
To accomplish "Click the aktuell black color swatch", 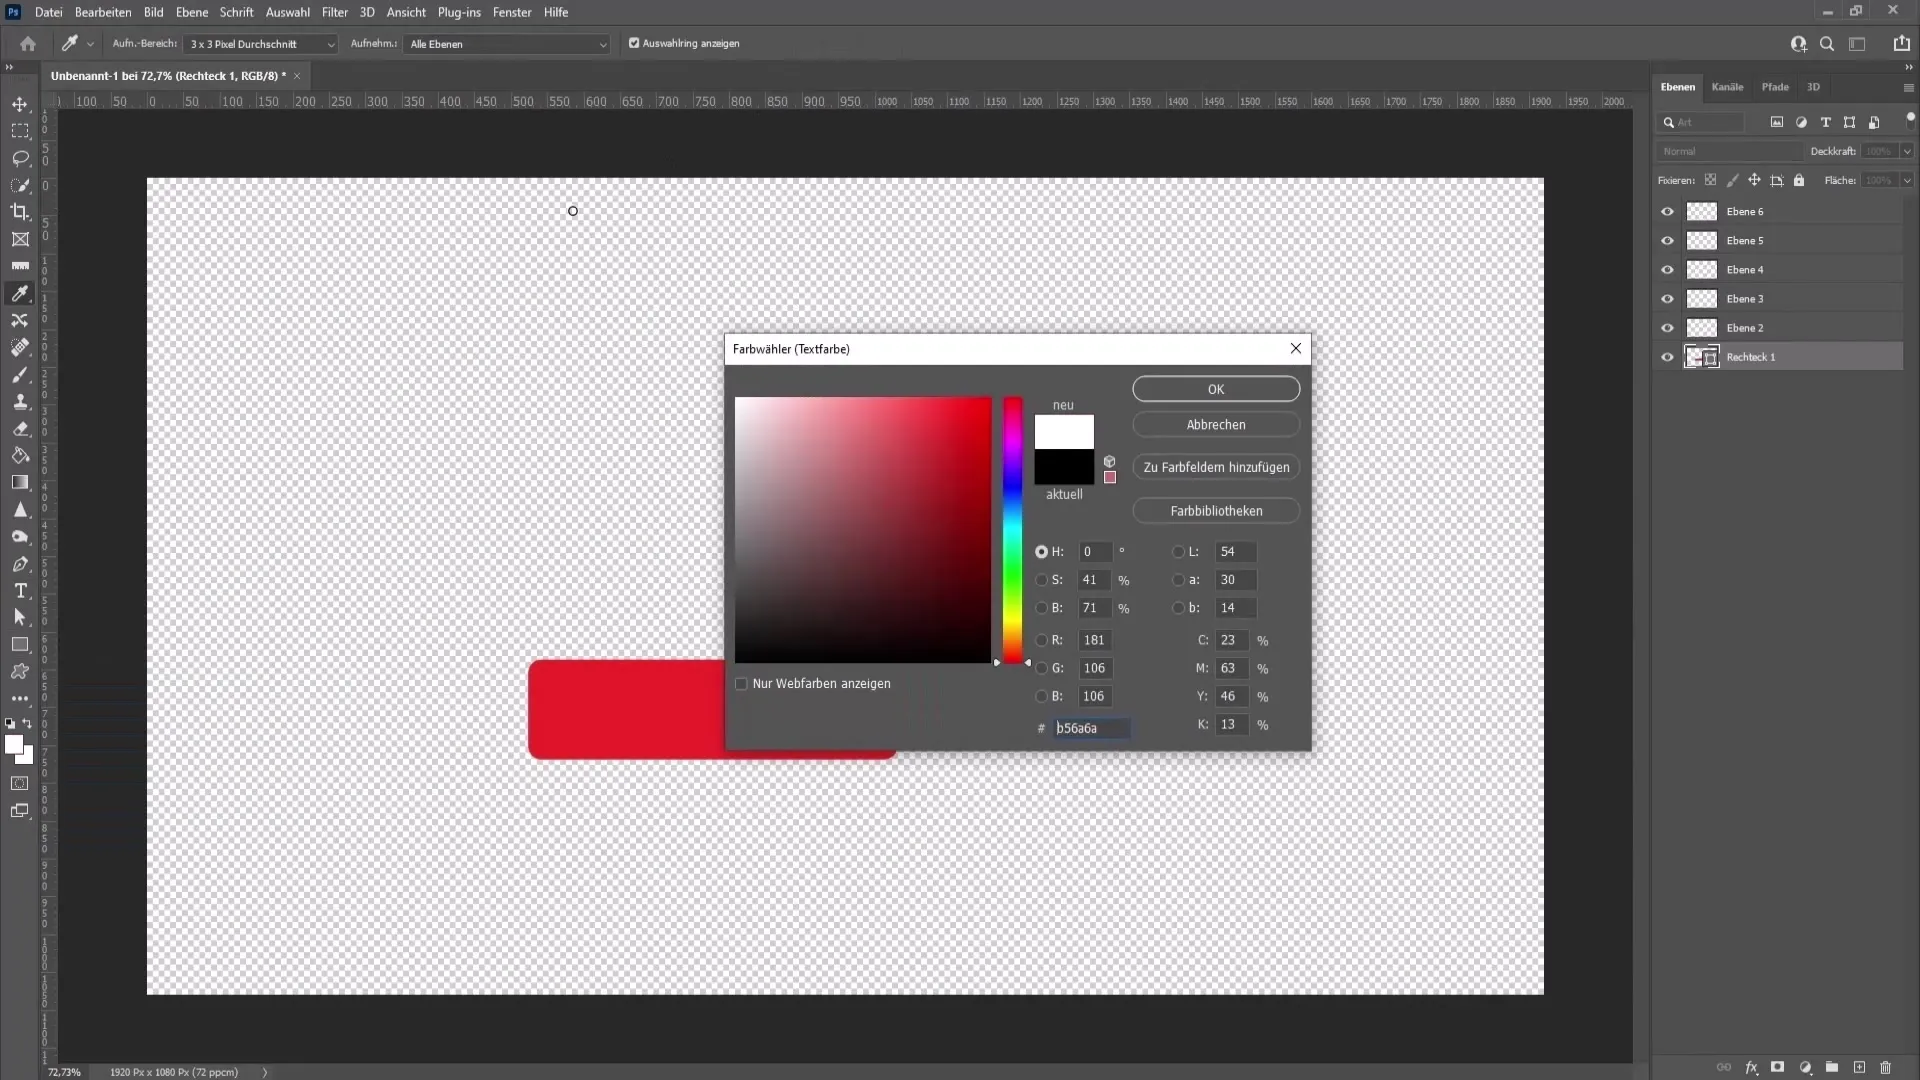I will click(x=1064, y=467).
